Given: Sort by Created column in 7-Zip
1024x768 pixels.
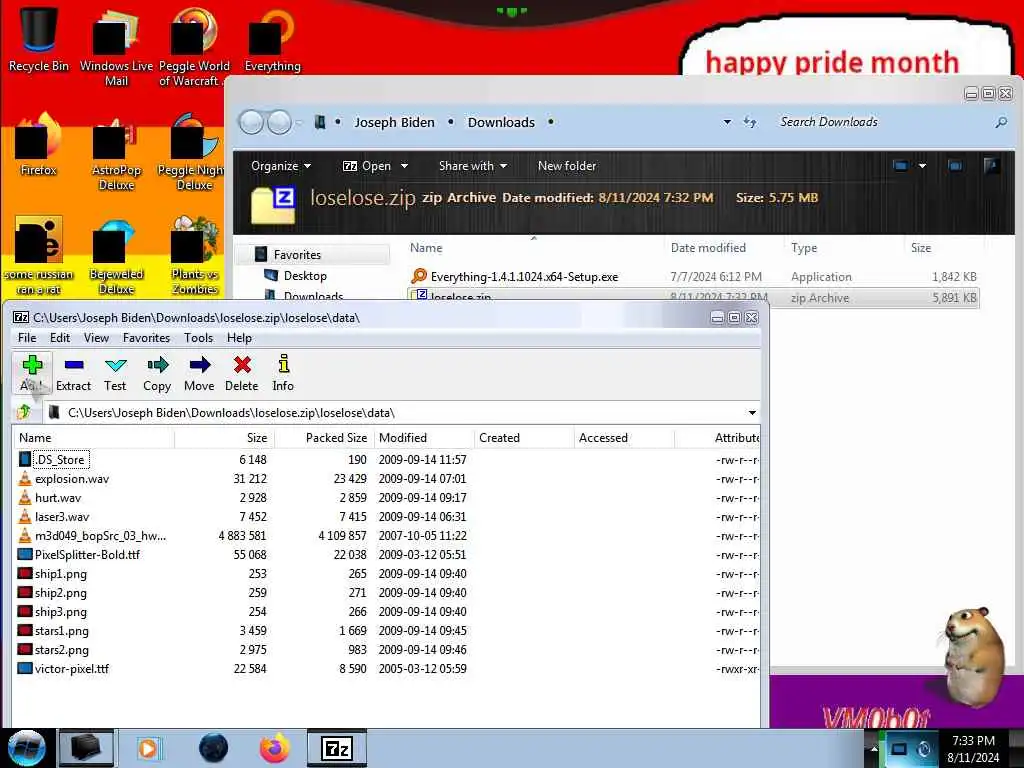Looking at the screenshot, I should [x=524, y=438].
